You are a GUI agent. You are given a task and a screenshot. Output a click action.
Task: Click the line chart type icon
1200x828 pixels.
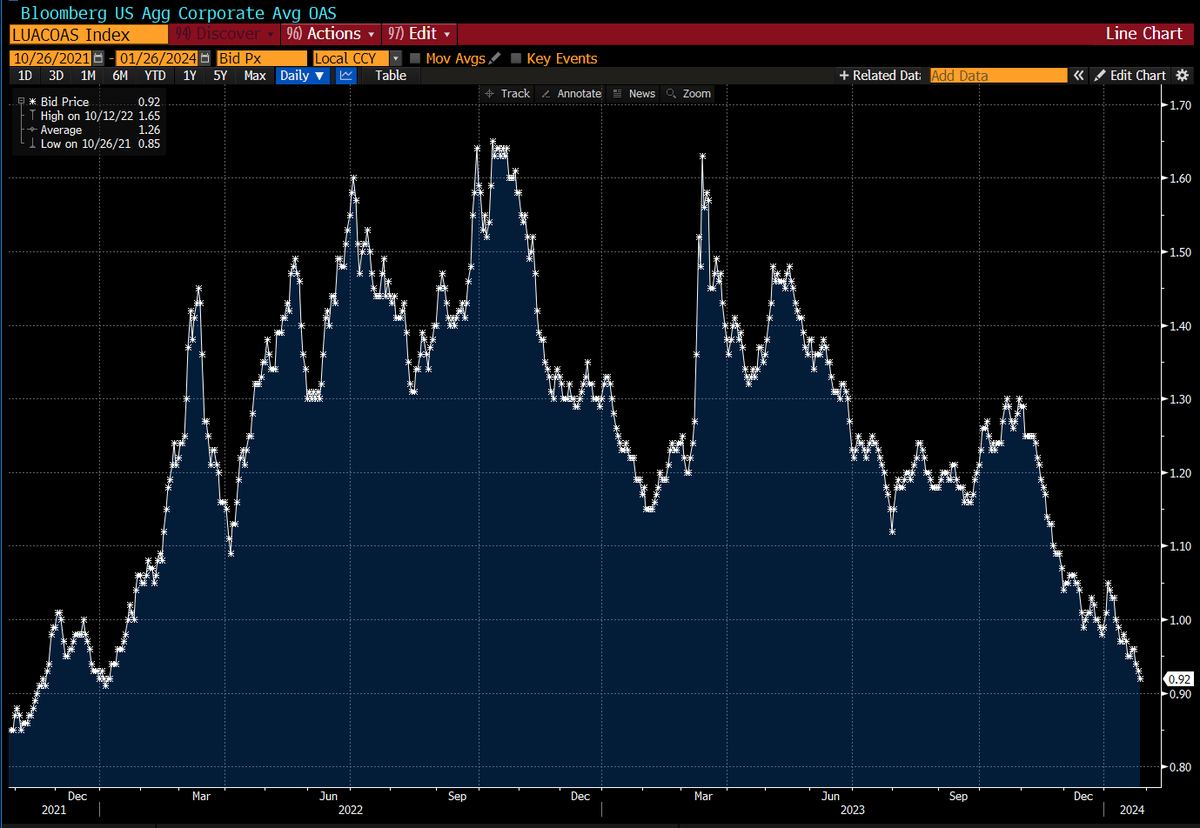pyautogui.click(x=345, y=75)
